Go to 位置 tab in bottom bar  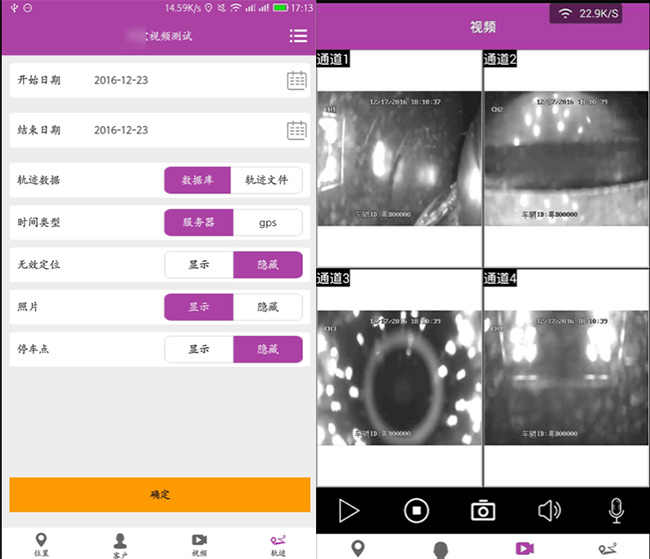click(x=41, y=545)
